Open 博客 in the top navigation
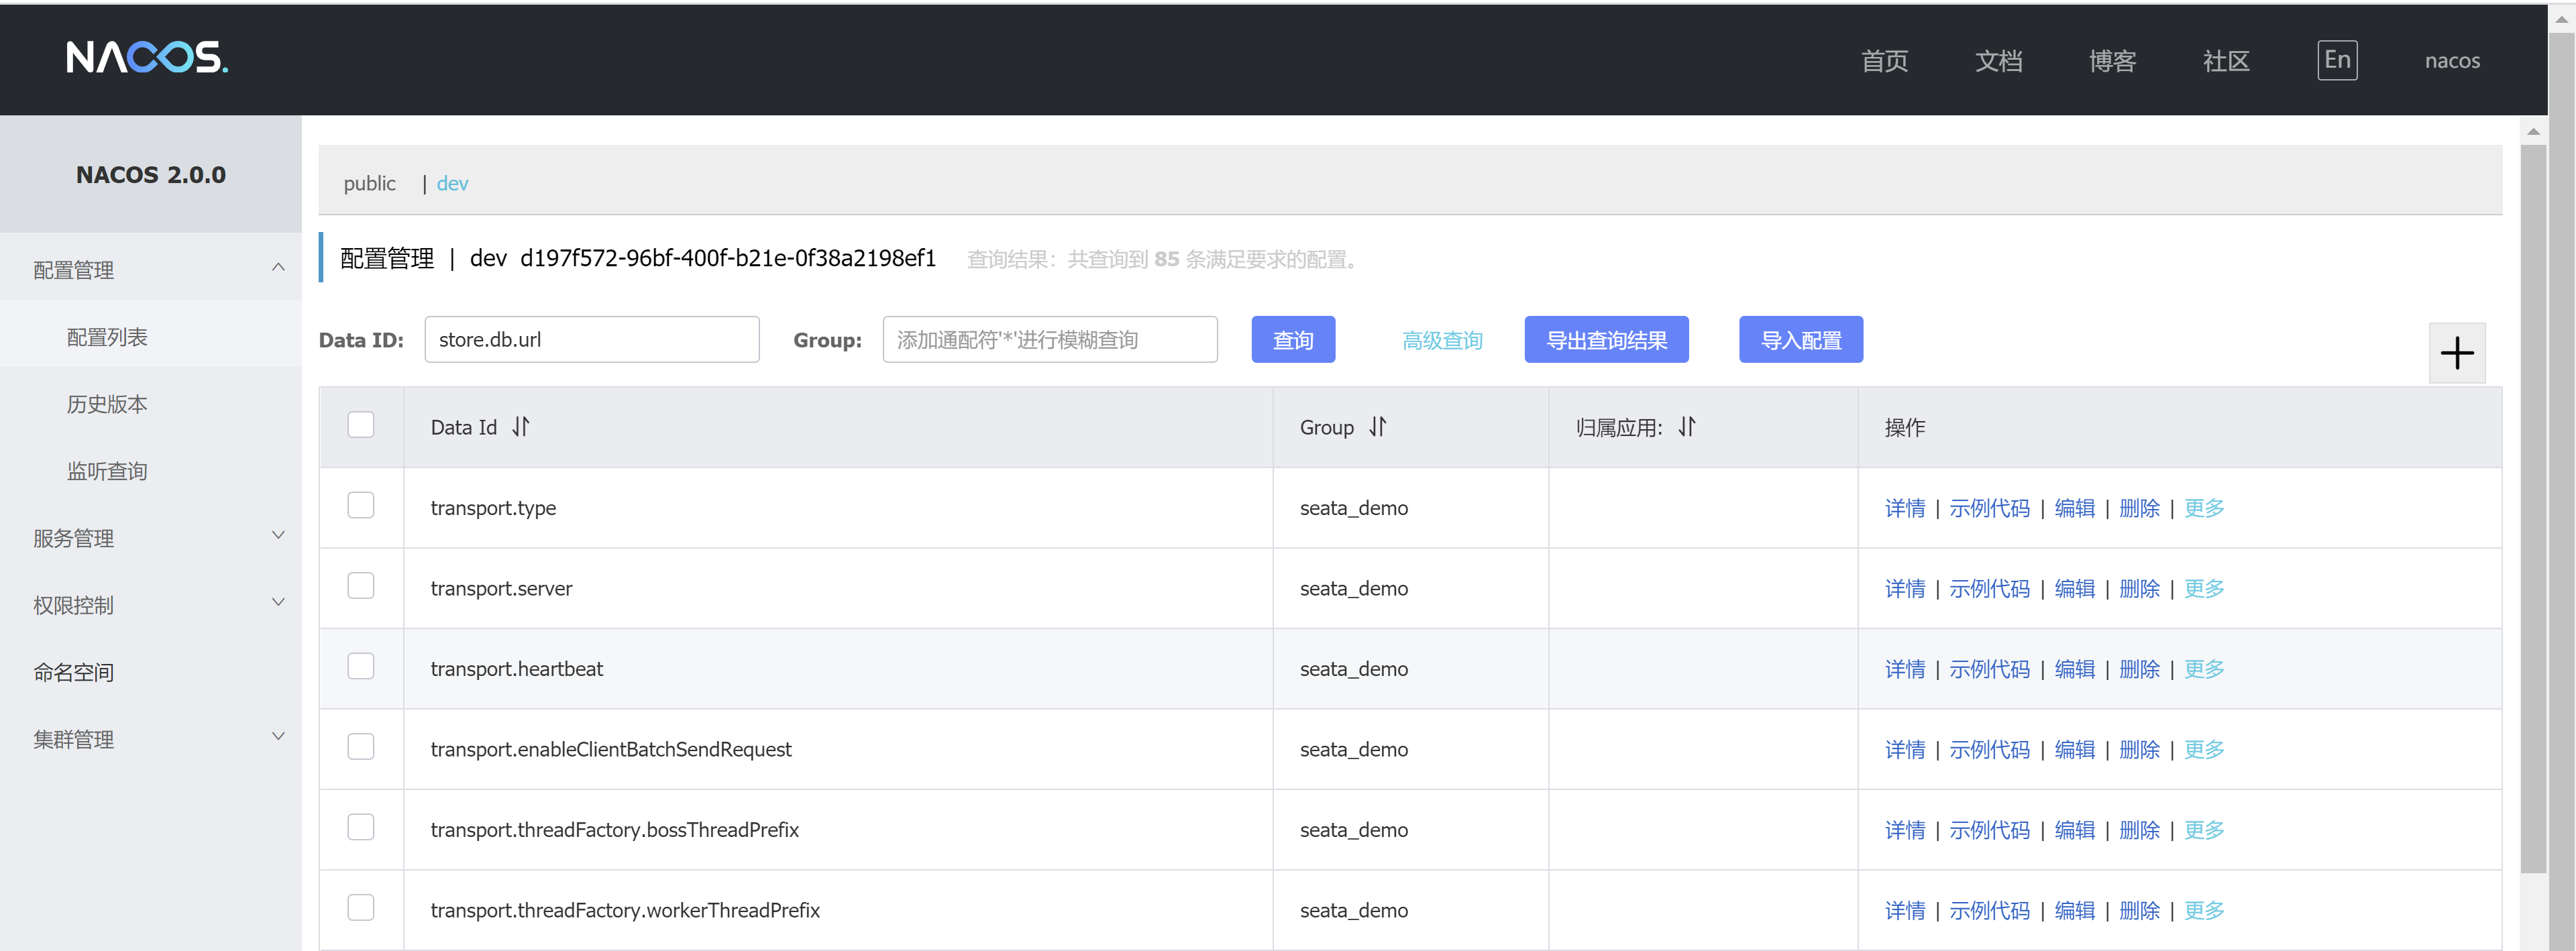 click(2112, 61)
